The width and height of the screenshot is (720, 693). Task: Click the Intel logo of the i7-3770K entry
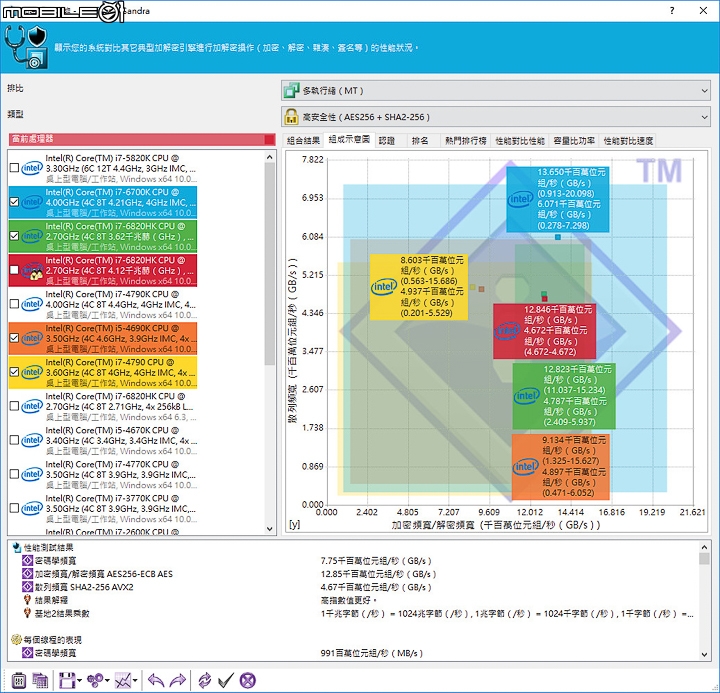click(x=32, y=508)
